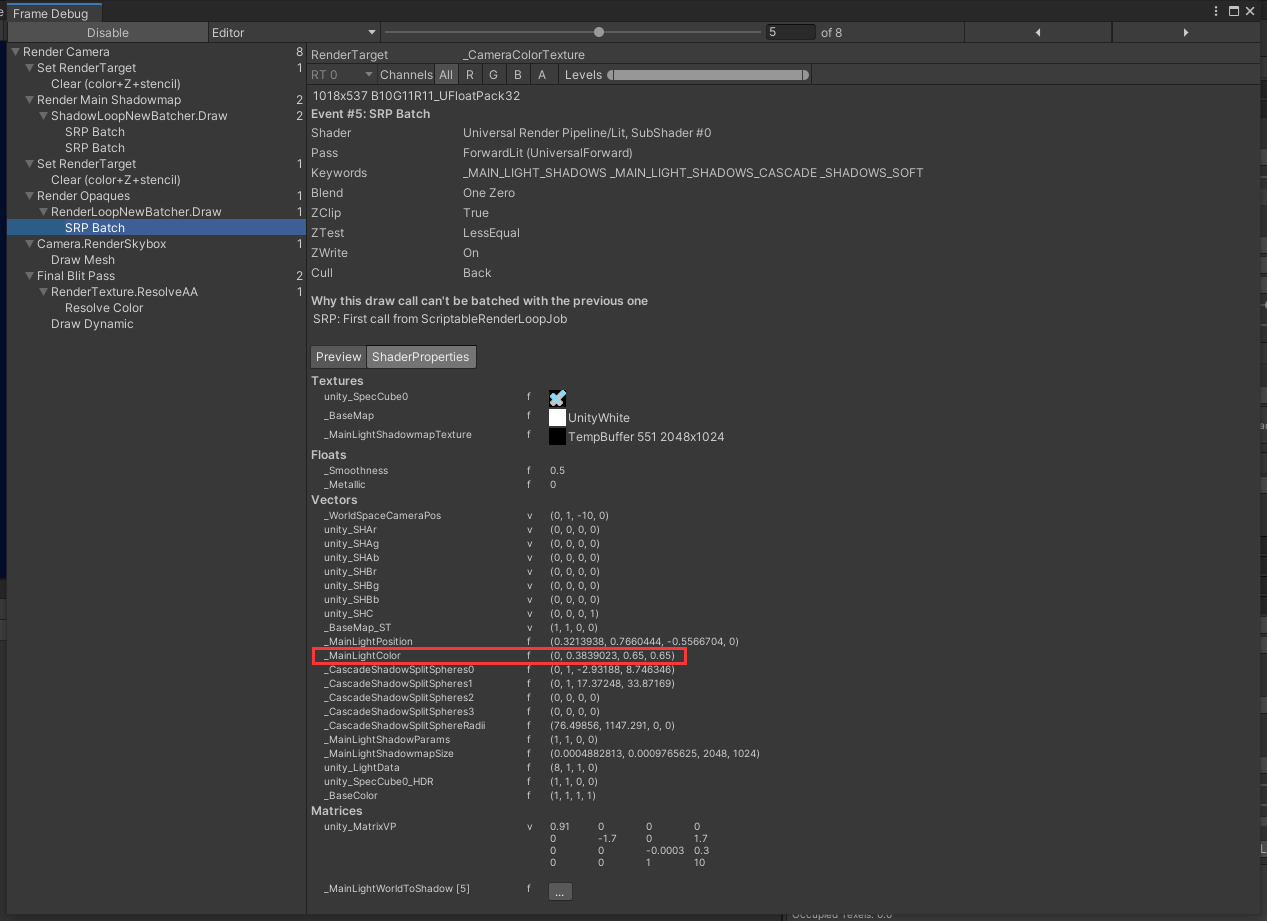Go to previous event arrow button
Viewport: 1267px width, 921px height.
tap(1038, 32)
